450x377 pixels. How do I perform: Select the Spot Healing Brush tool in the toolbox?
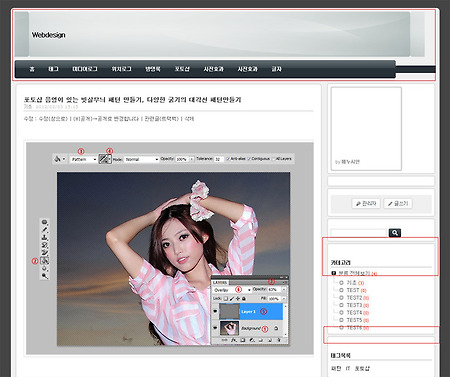point(45,222)
